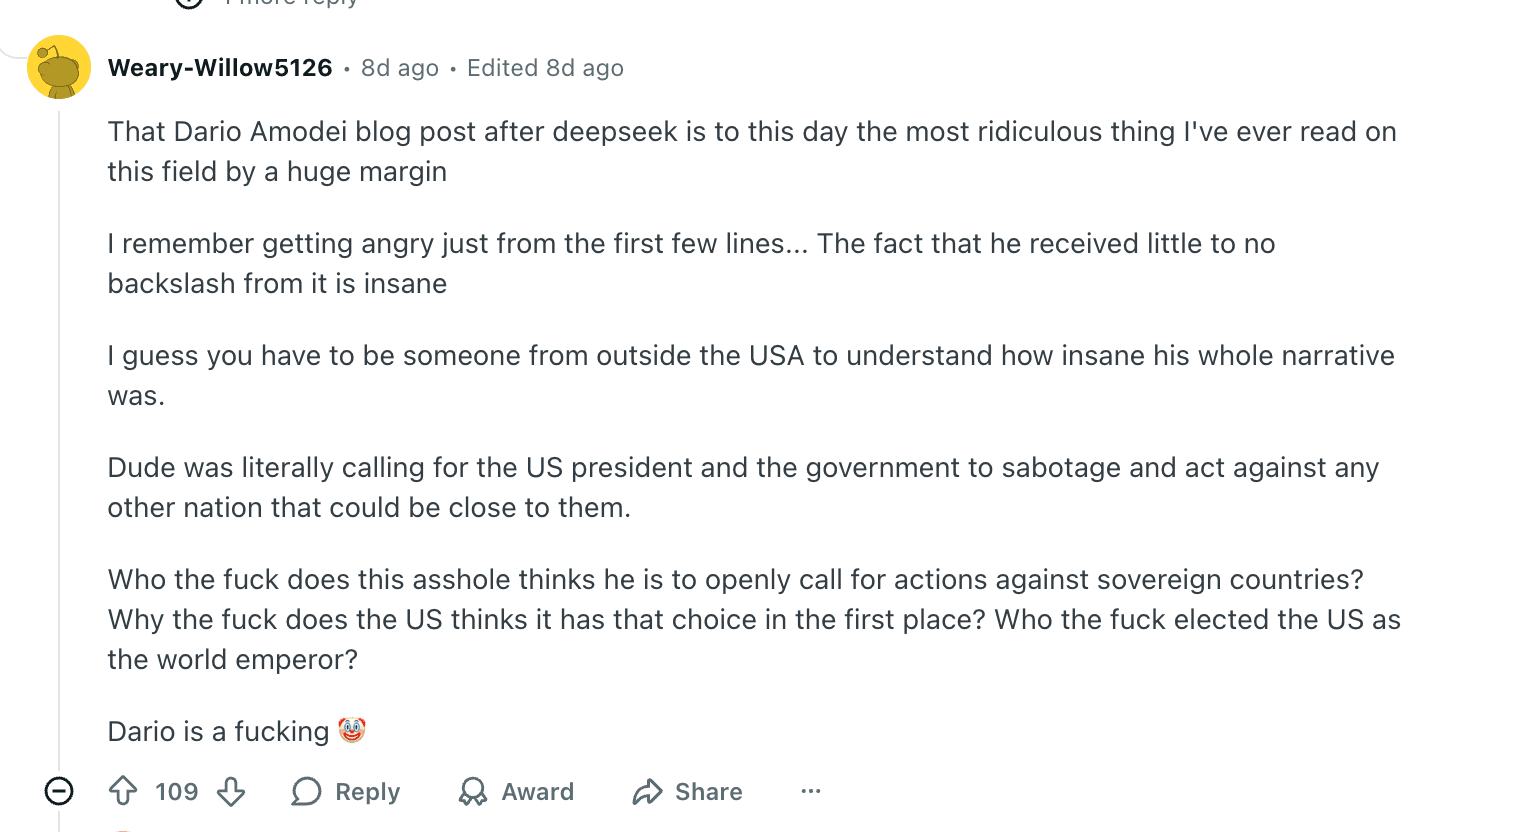
Task: Click the vote count showing 109
Action: point(176,791)
